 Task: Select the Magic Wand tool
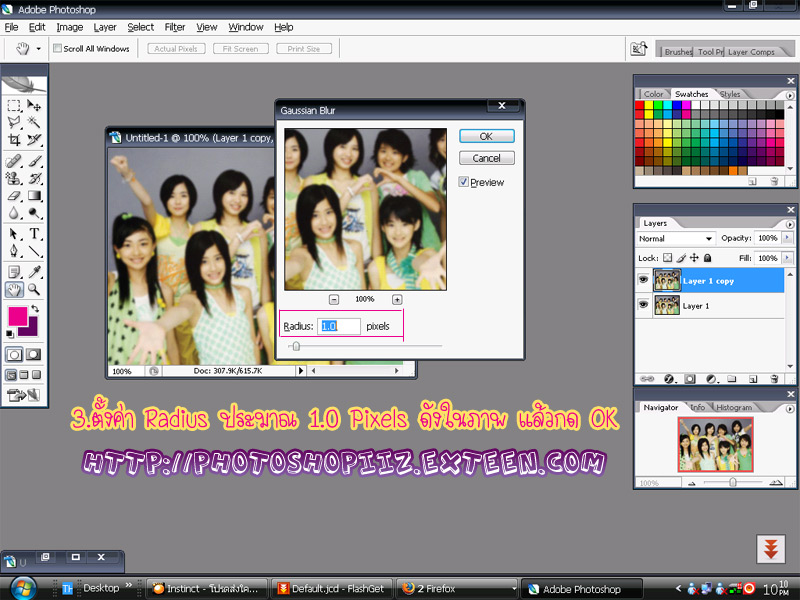coord(34,122)
